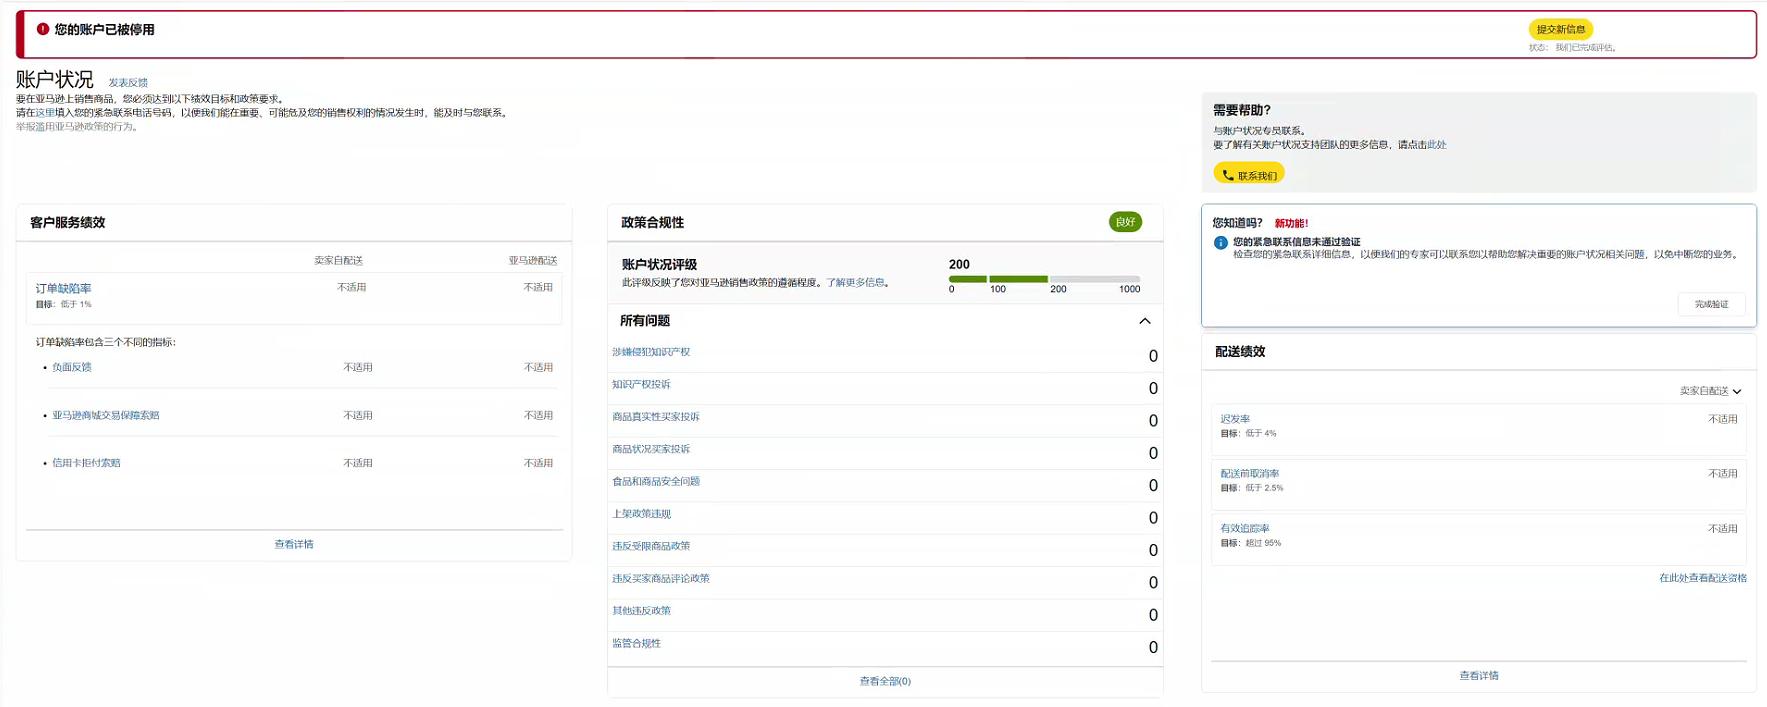Open the 卖家自配送 dropdown in 配送绩效
The height and width of the screenshot is (707, 1767).
(x=1710, y=391)
